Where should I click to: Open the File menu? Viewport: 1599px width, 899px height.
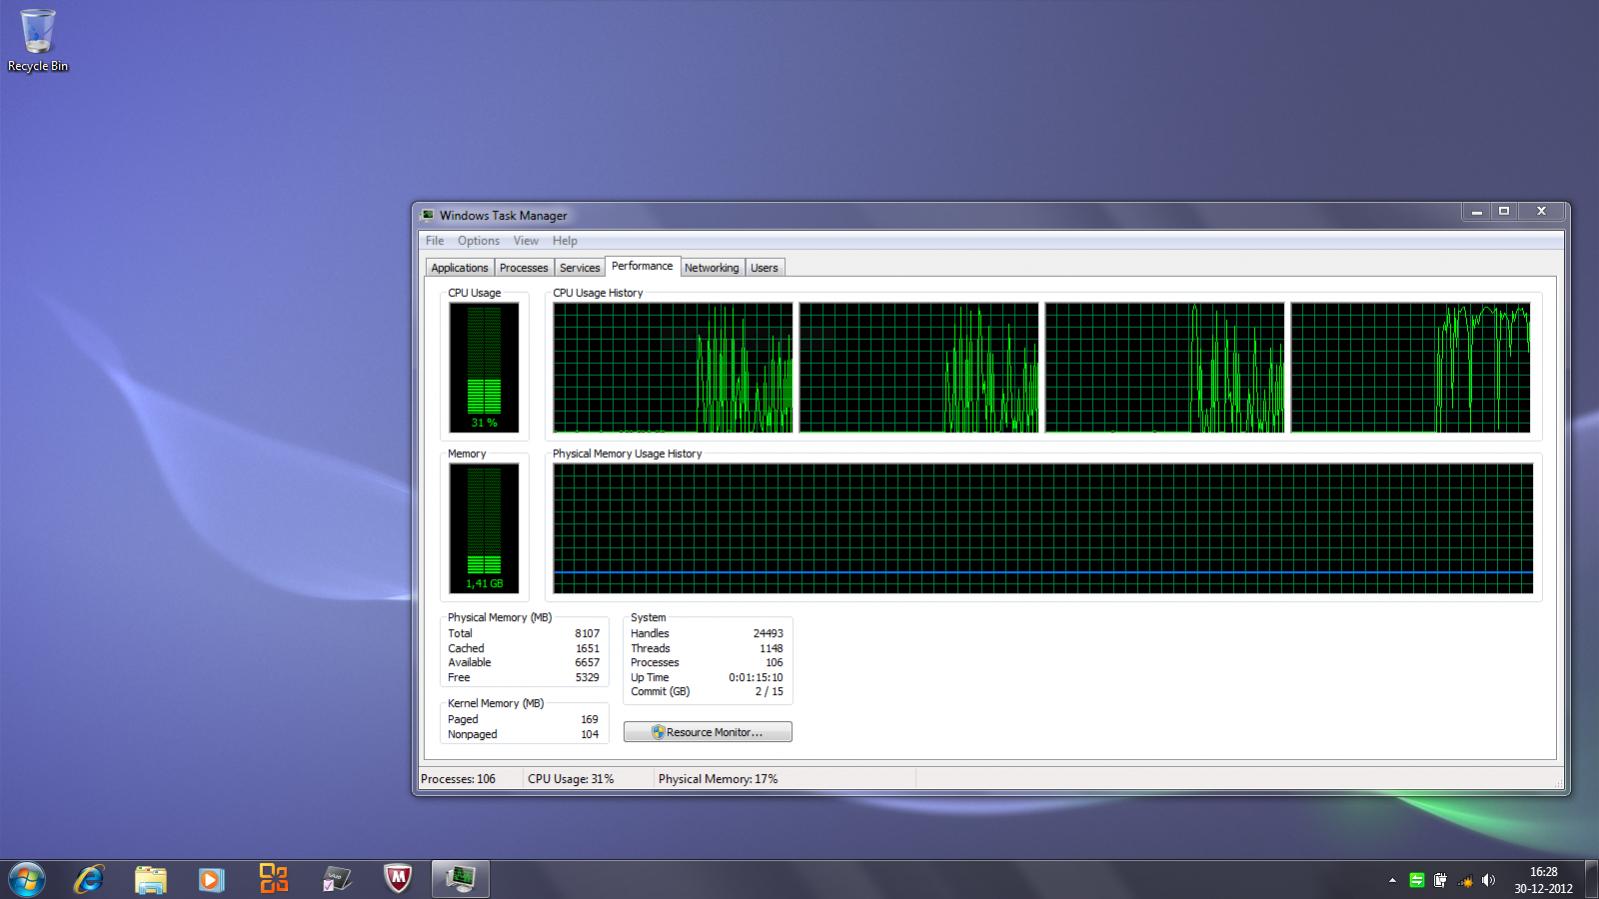point(434,241)
